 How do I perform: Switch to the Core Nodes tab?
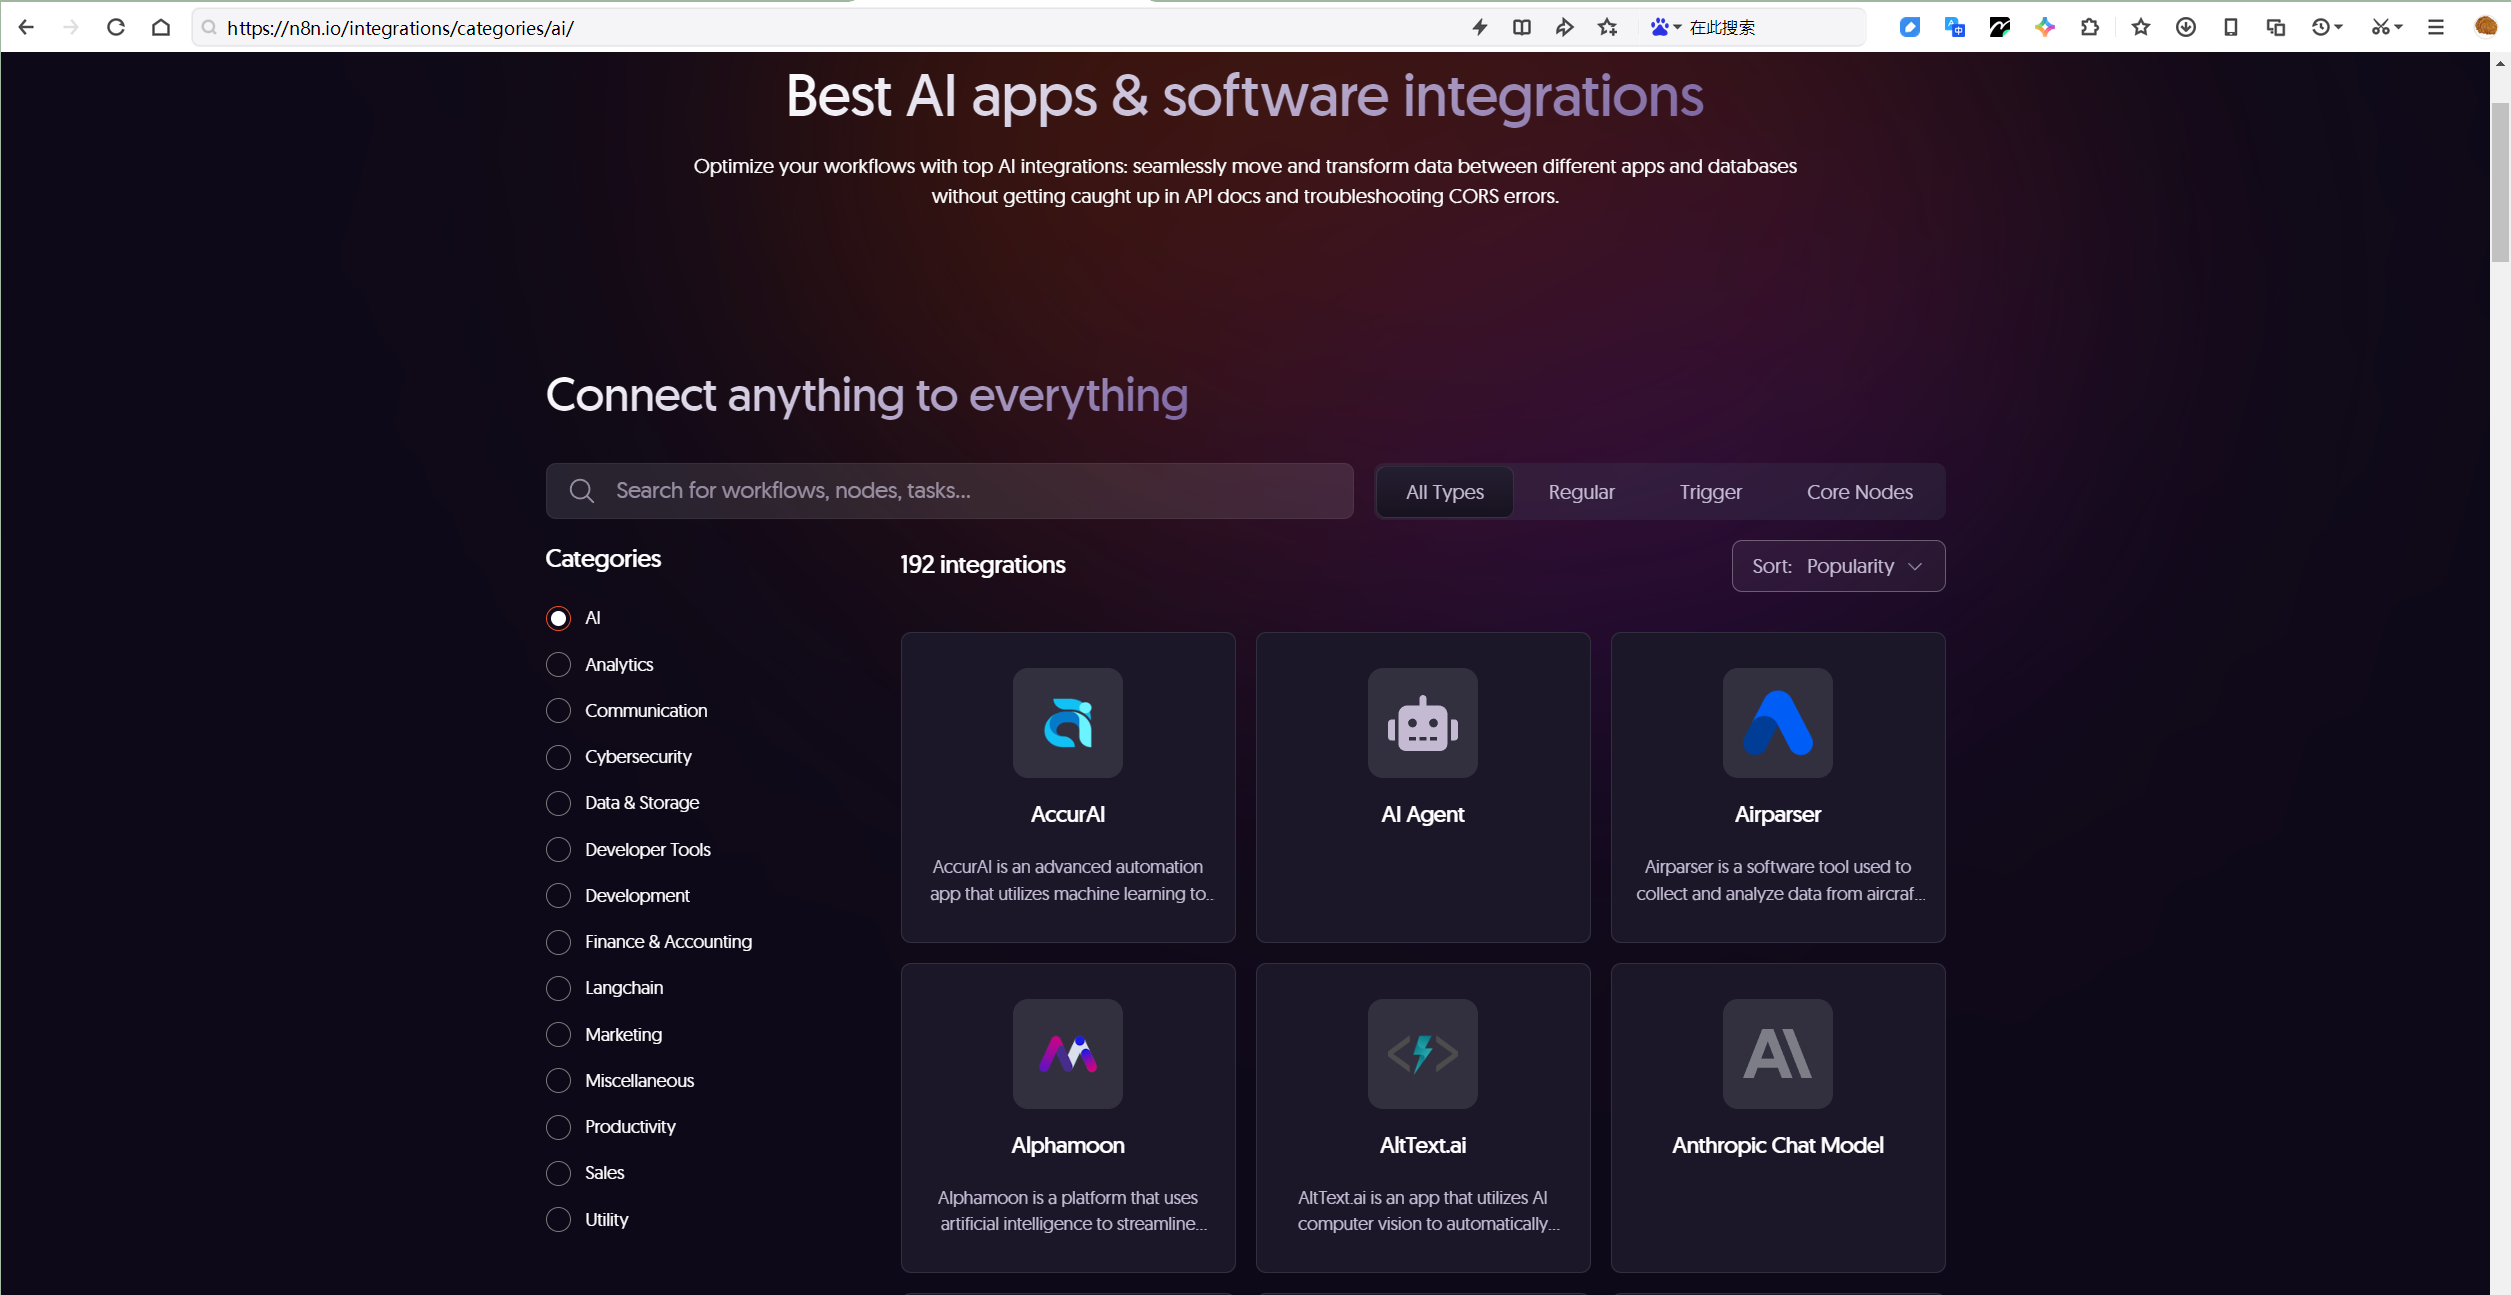1859,492
